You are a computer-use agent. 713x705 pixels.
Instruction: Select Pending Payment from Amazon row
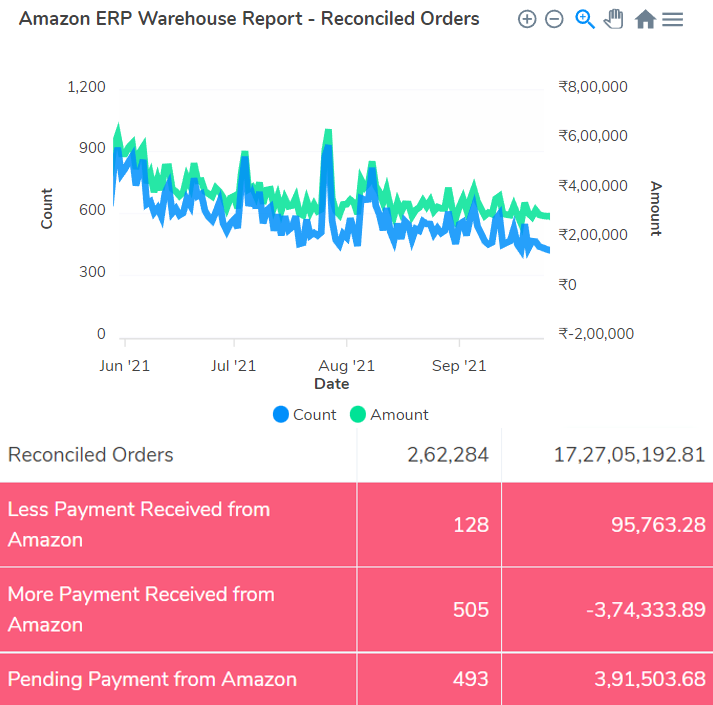356,680
